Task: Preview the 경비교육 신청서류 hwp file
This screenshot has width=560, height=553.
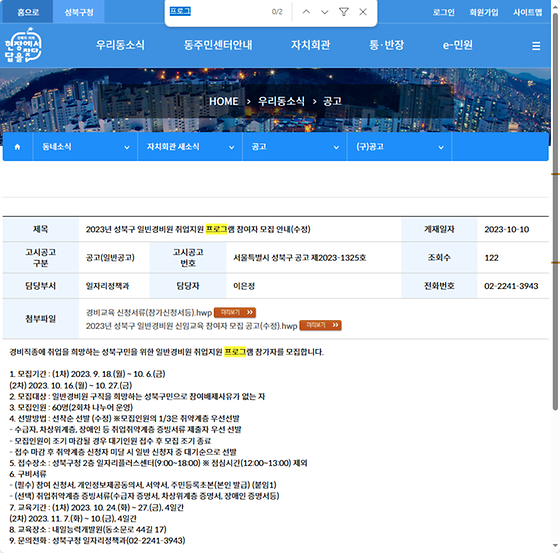Action: coord(235,313)
